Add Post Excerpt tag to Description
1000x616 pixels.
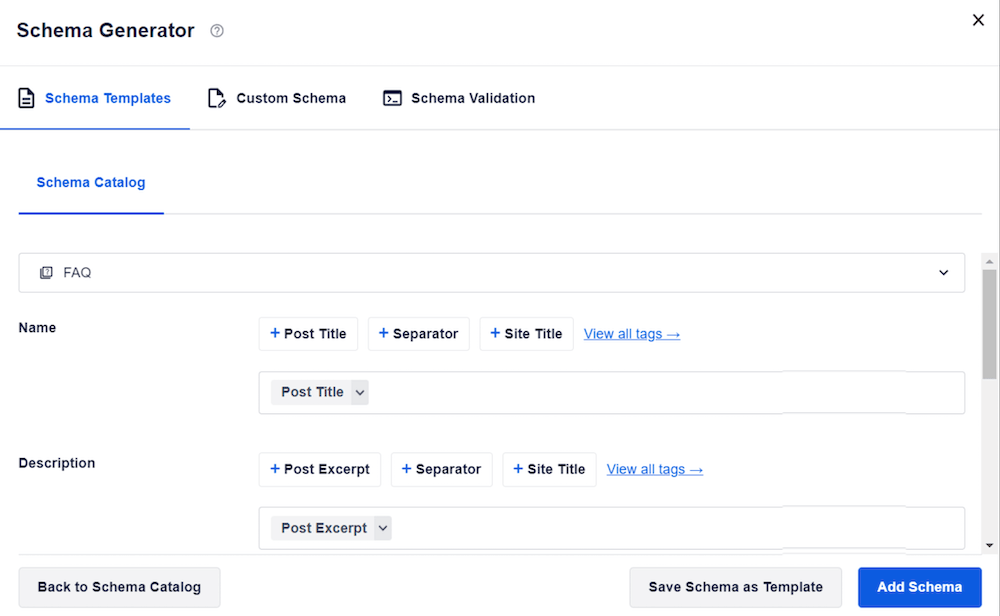coord(320,469)
